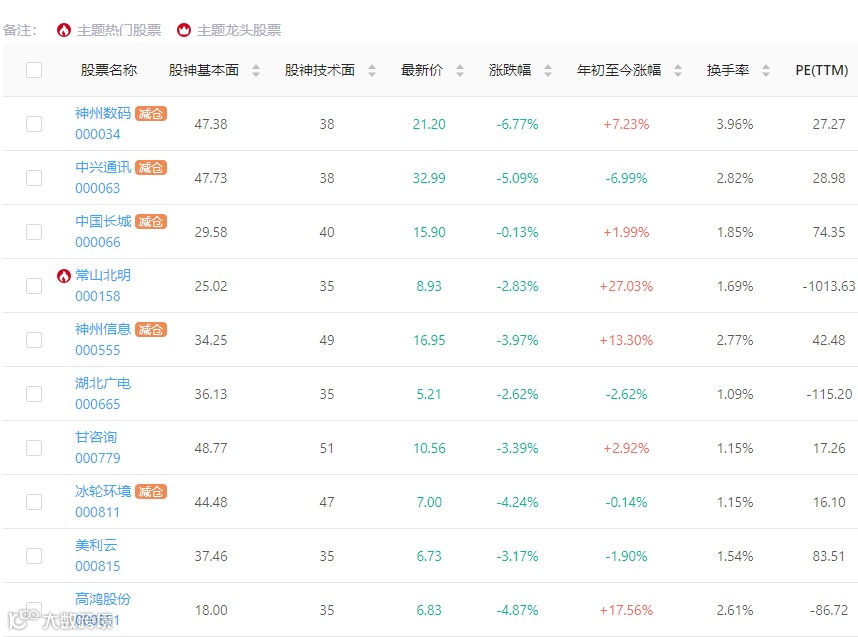Click the 主题龙头股票 legend label
The height and width of the screenshot is (637, 858).
[x=239, y=30]
